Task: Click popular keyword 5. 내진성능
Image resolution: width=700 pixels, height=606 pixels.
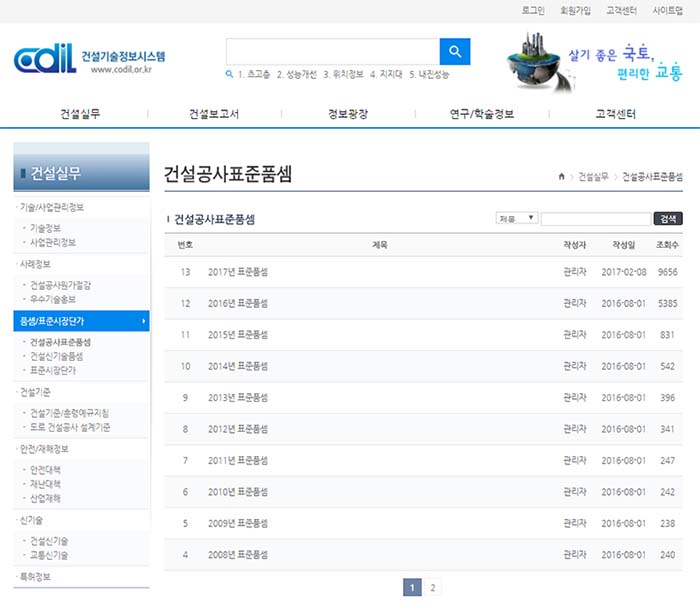Action: [429, 74]
